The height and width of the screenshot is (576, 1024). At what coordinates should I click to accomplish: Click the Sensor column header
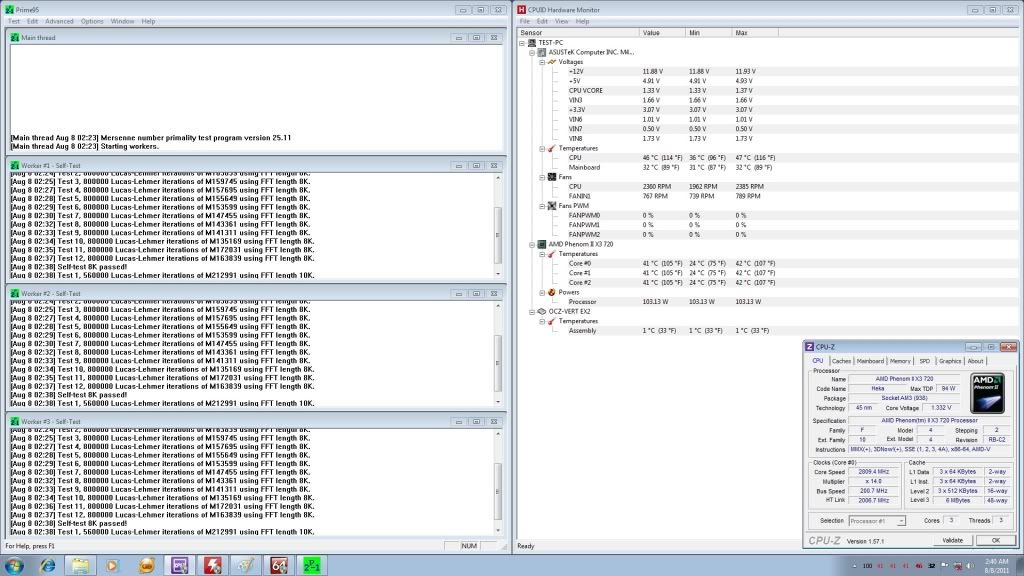577,33
